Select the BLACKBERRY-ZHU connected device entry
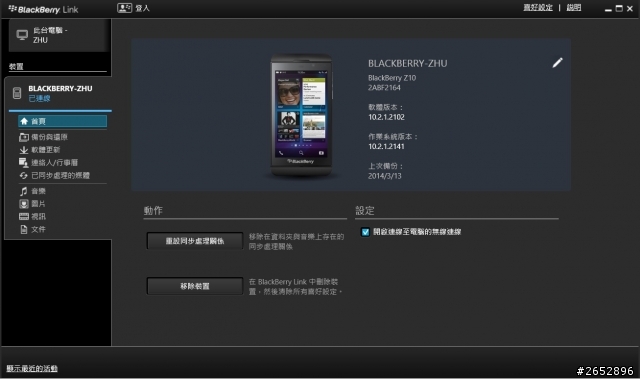The height and width of the screenshot is (379, 640). (59, 93)
